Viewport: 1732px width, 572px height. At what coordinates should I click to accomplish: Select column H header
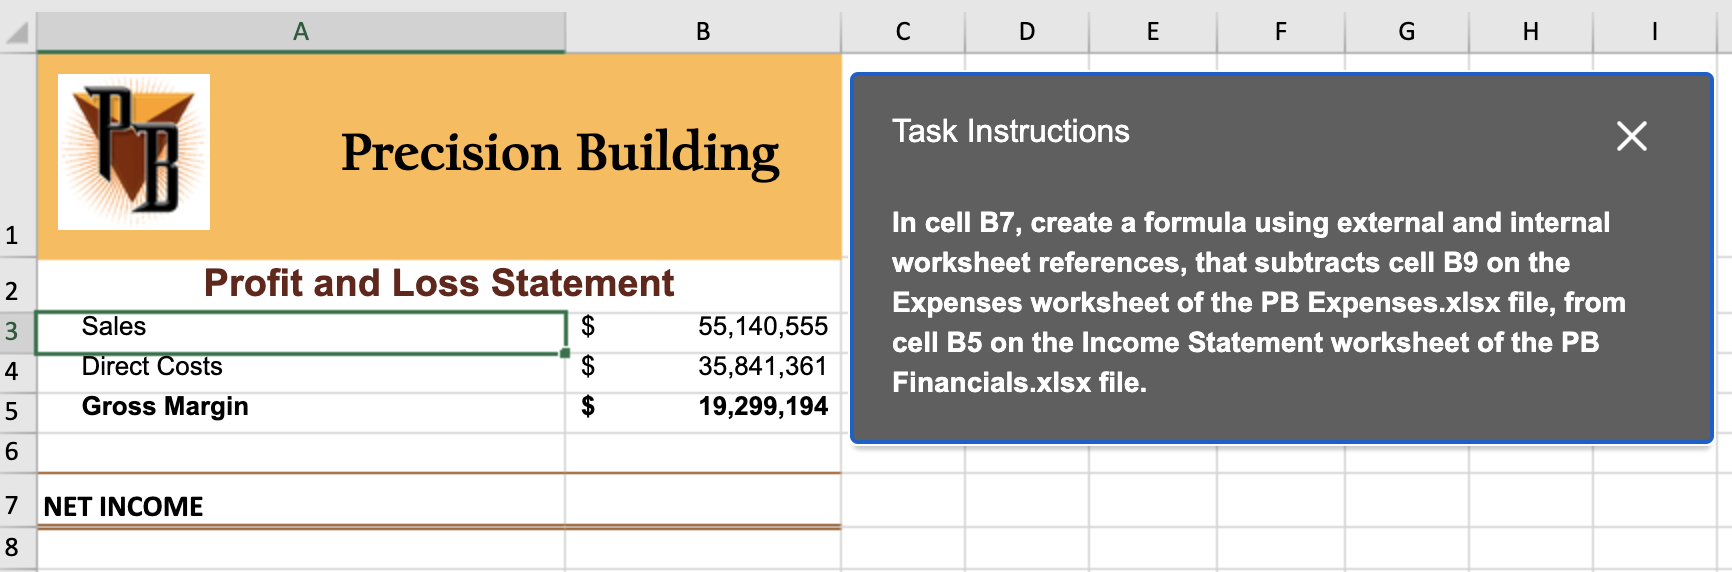[x=1531, y=32]
